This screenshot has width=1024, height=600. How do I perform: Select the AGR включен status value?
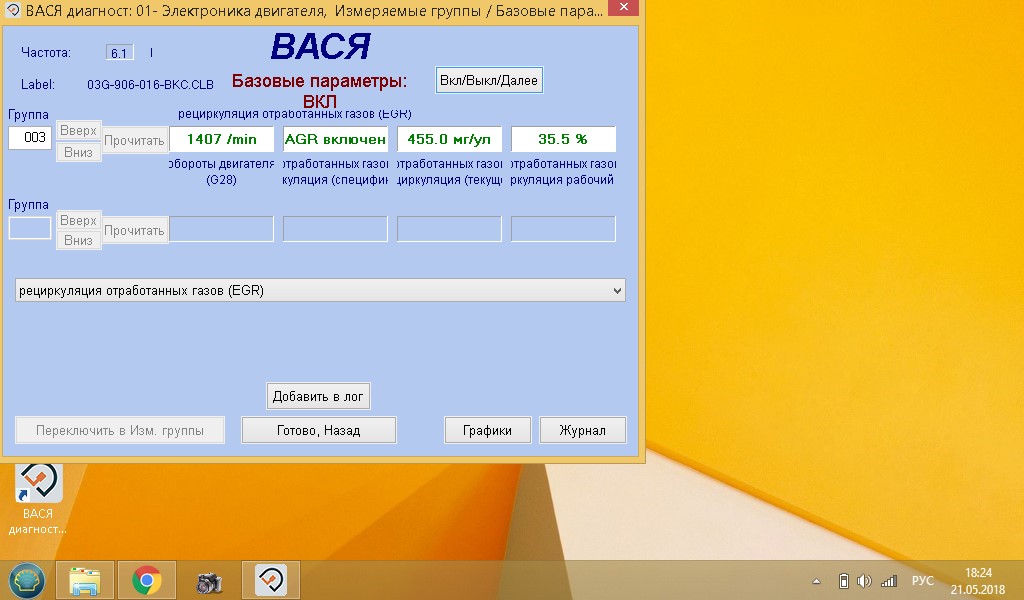click(335, 139)
